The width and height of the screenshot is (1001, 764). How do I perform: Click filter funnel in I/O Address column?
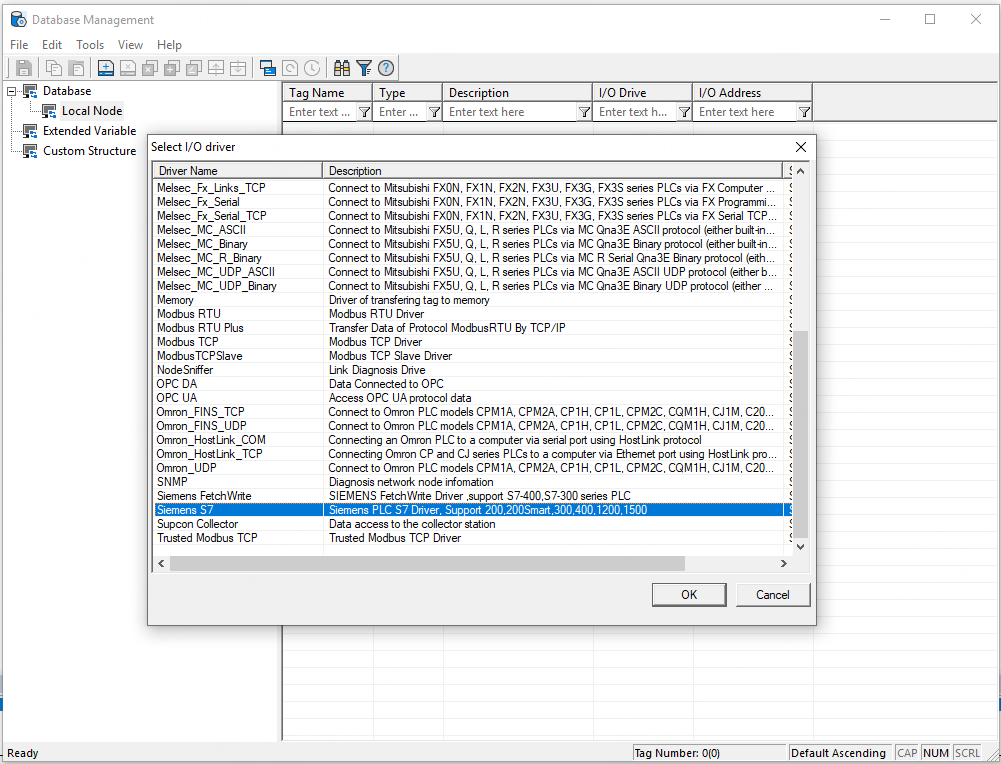[x=804, y=112]
